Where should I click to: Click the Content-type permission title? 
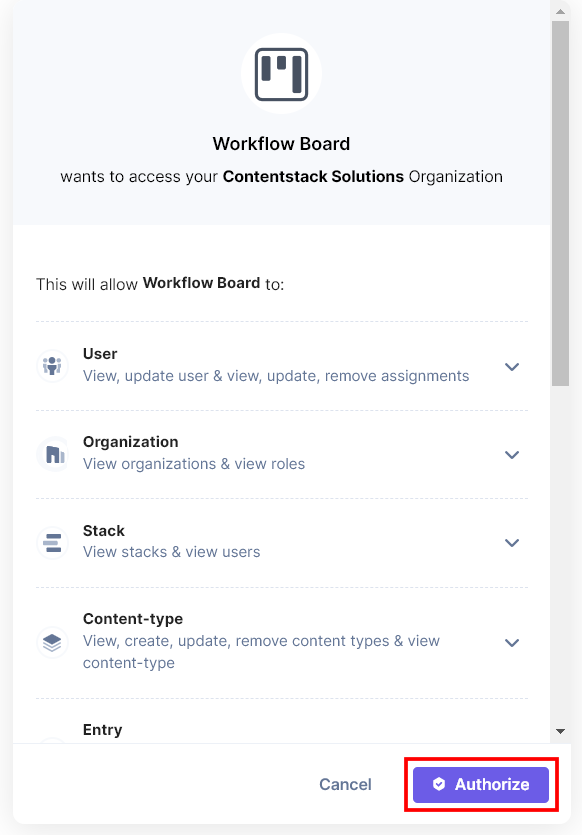coord(133,619)
